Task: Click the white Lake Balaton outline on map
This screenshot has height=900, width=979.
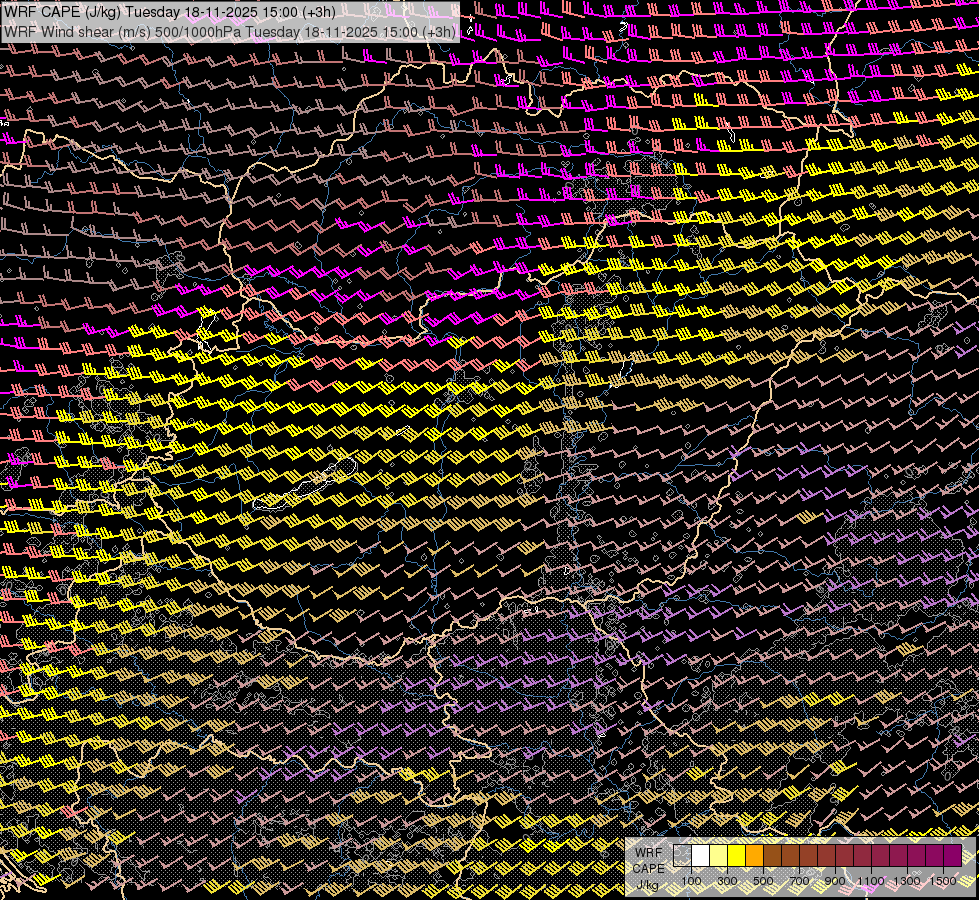Action: tap(305, 484)
